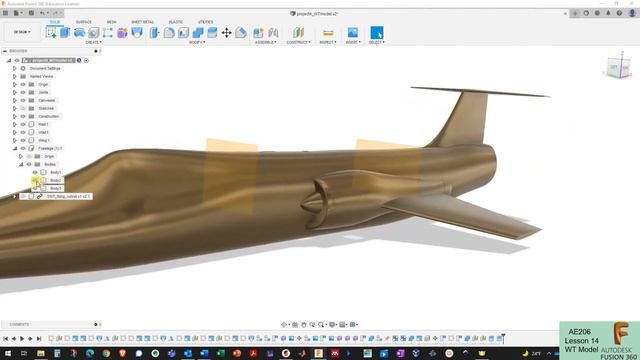This screenshot has height=360, width=640.
Task: Expand the Document Settings node
Action: click(15, 68)
